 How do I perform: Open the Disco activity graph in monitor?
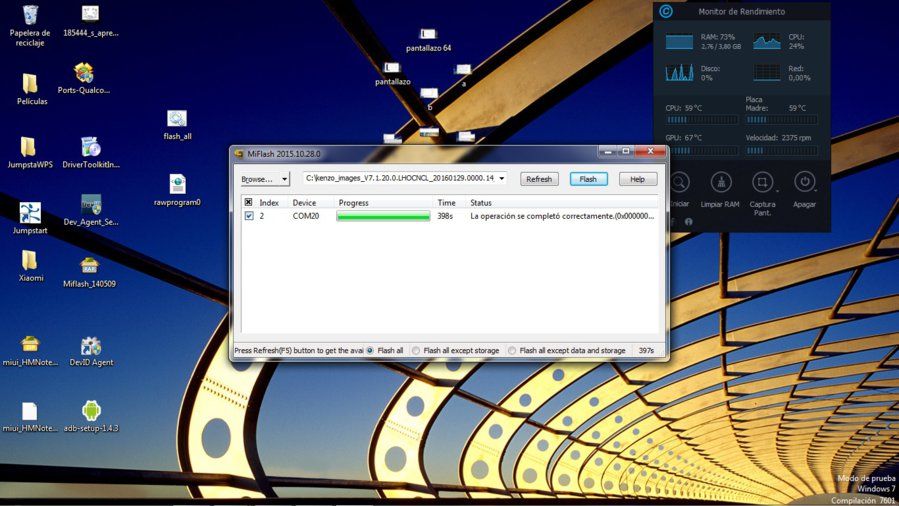pos(679,73)
